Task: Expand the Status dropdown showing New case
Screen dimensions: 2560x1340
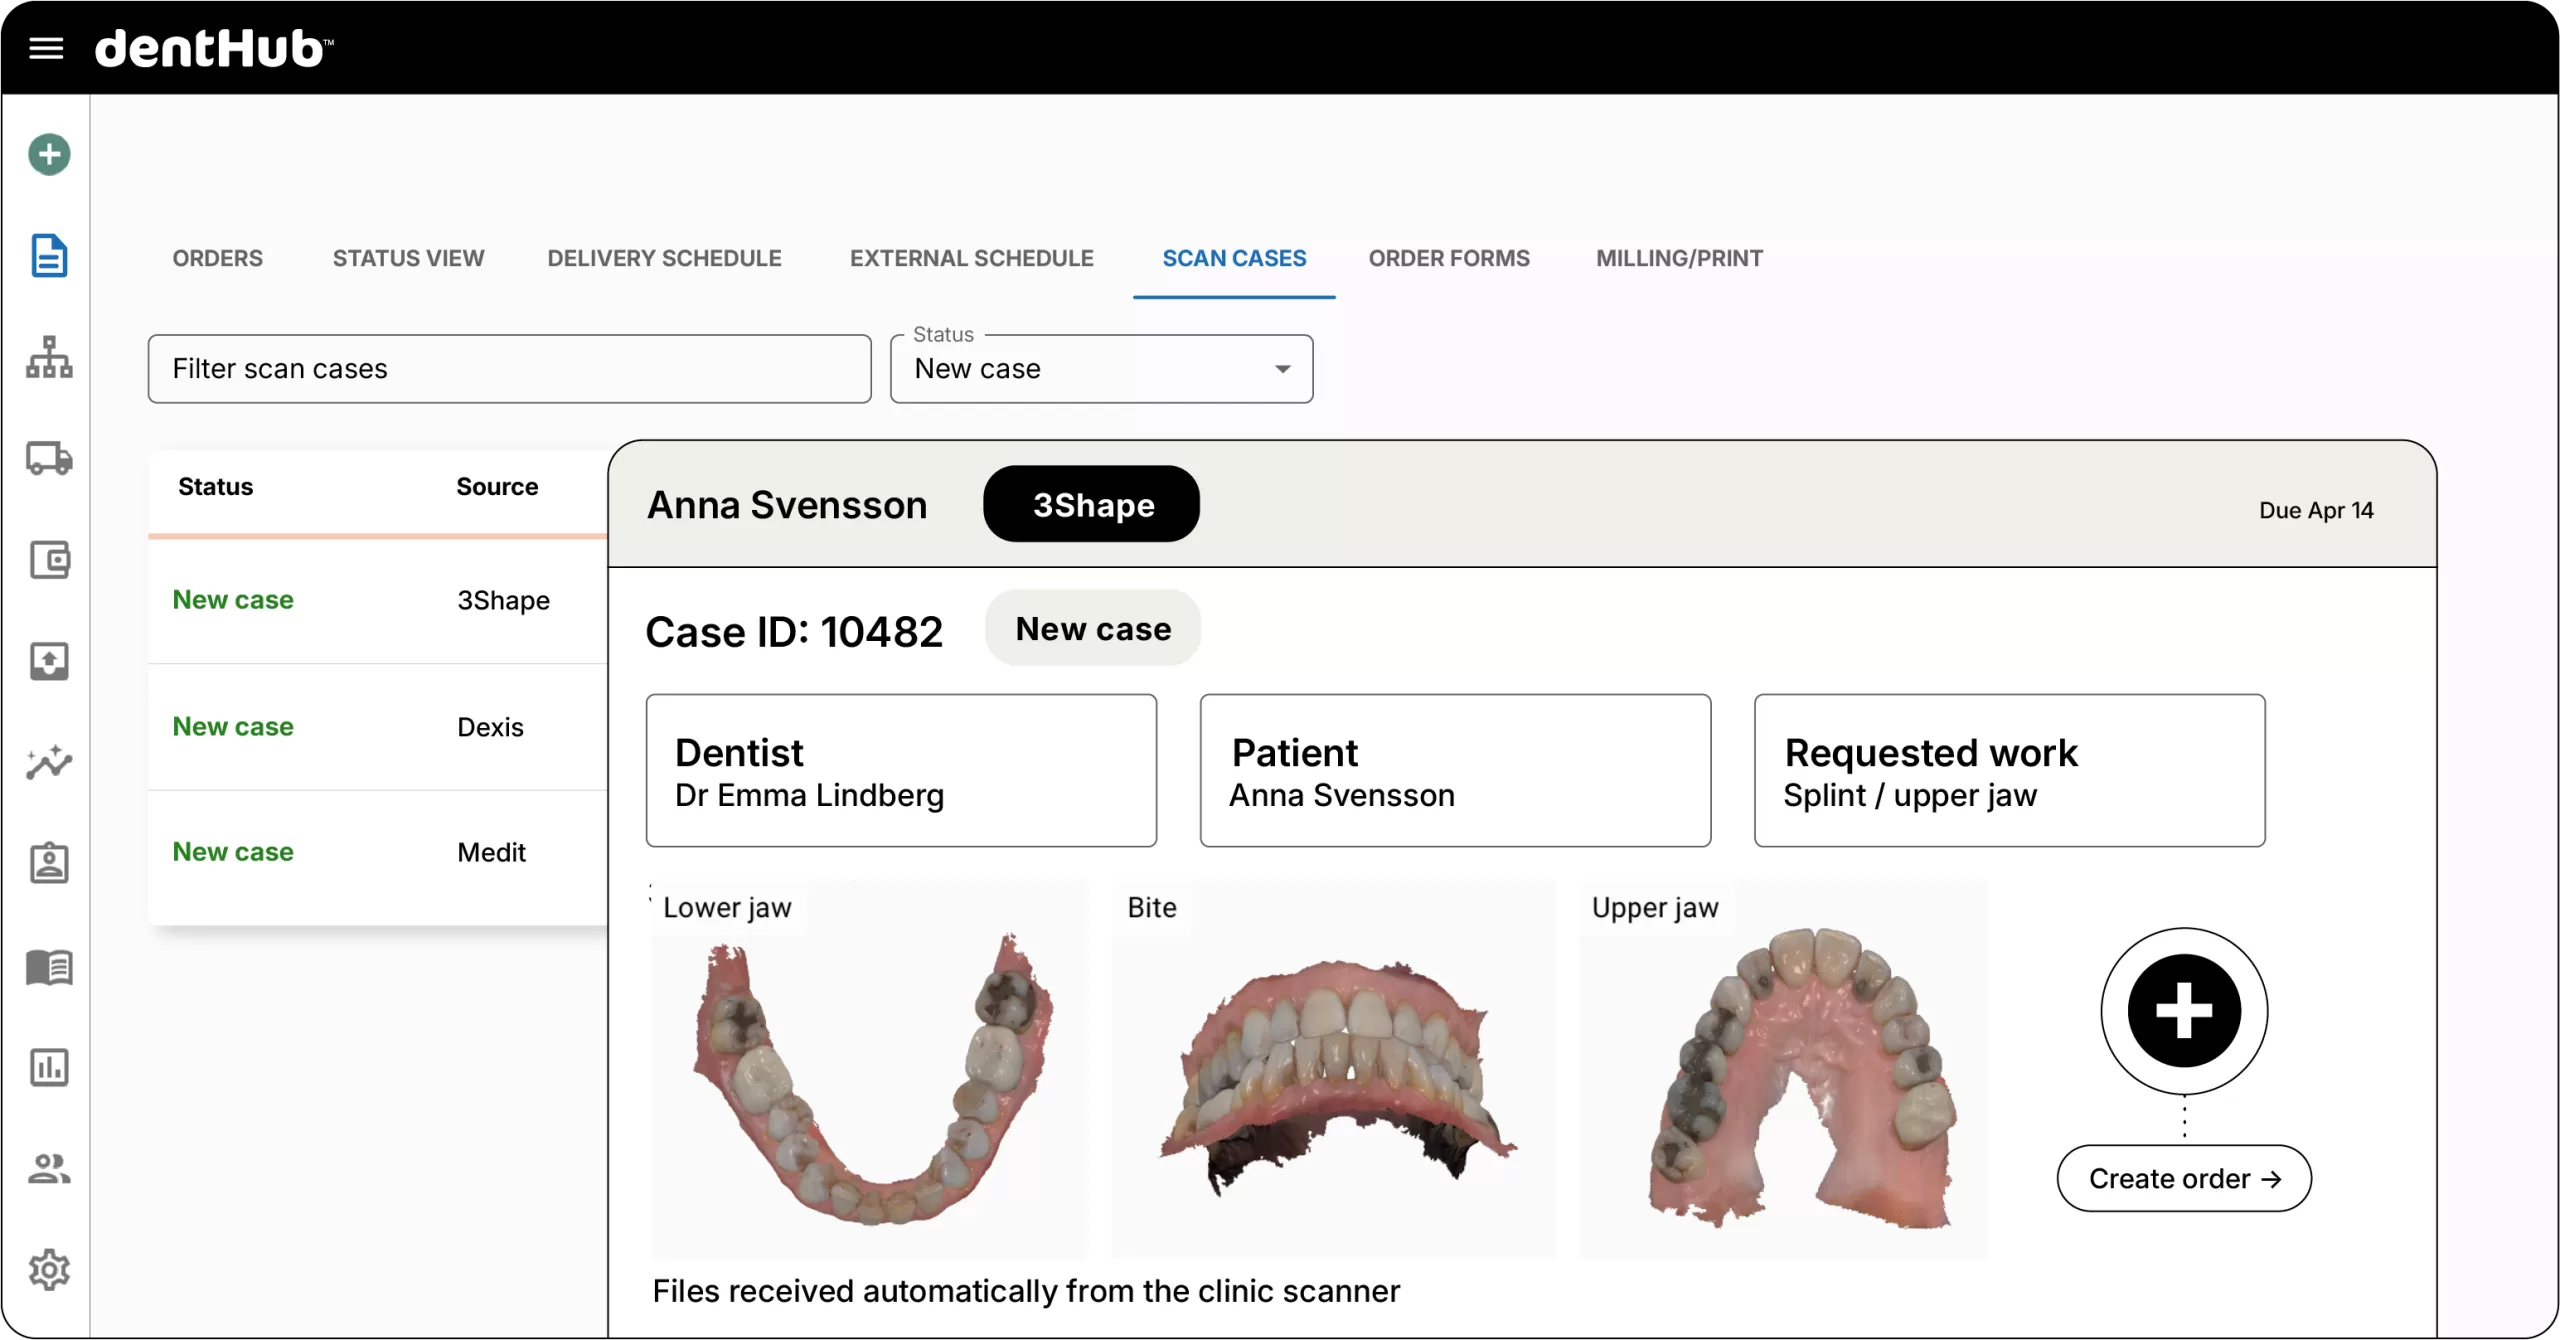Action: (1101, 369)
